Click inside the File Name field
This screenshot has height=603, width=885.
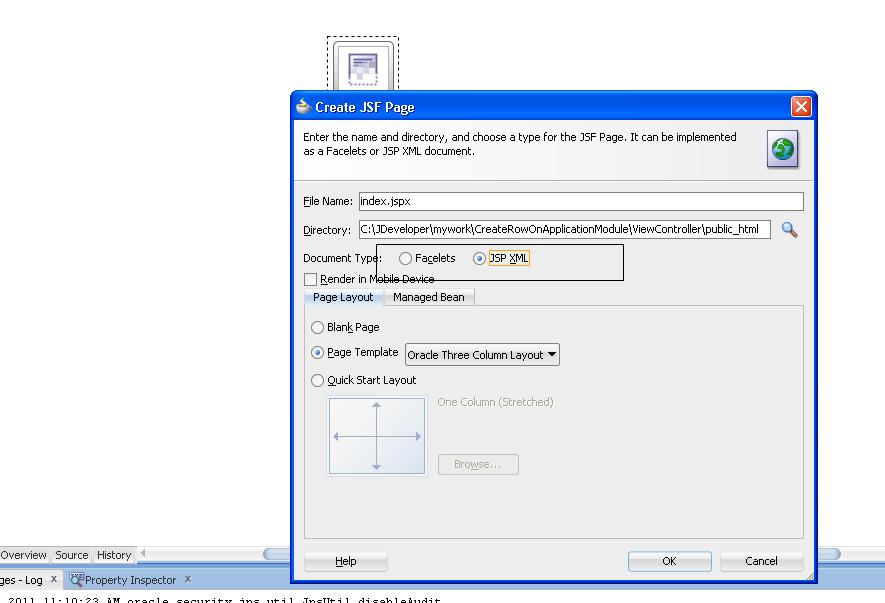point(500,201)
